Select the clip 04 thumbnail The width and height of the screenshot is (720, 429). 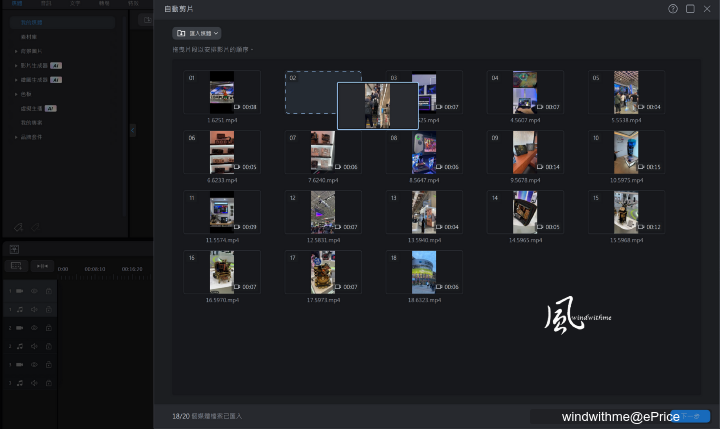525,92
